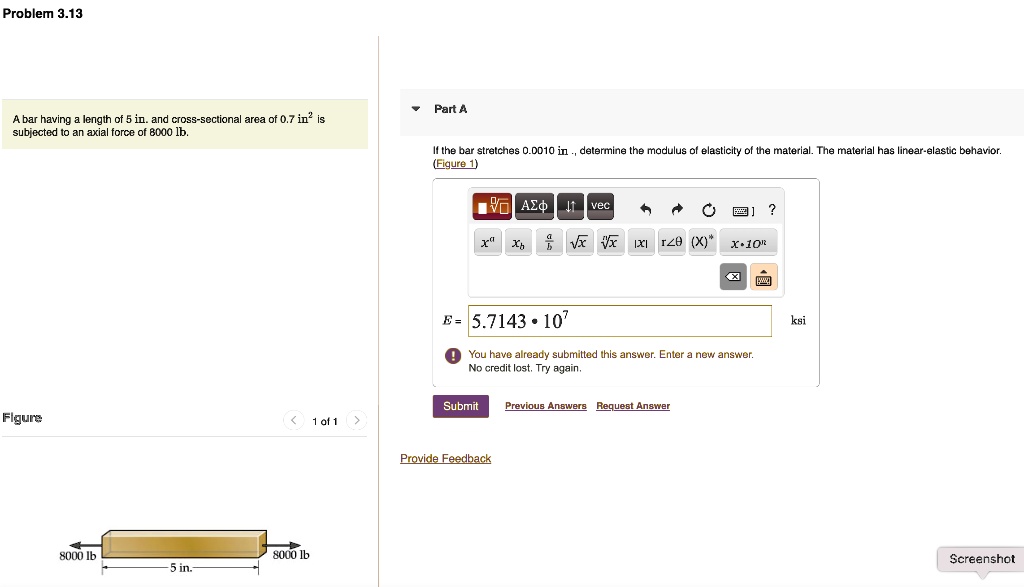
Task: Insert a fraction with the a/b icon
Action: 549,241
